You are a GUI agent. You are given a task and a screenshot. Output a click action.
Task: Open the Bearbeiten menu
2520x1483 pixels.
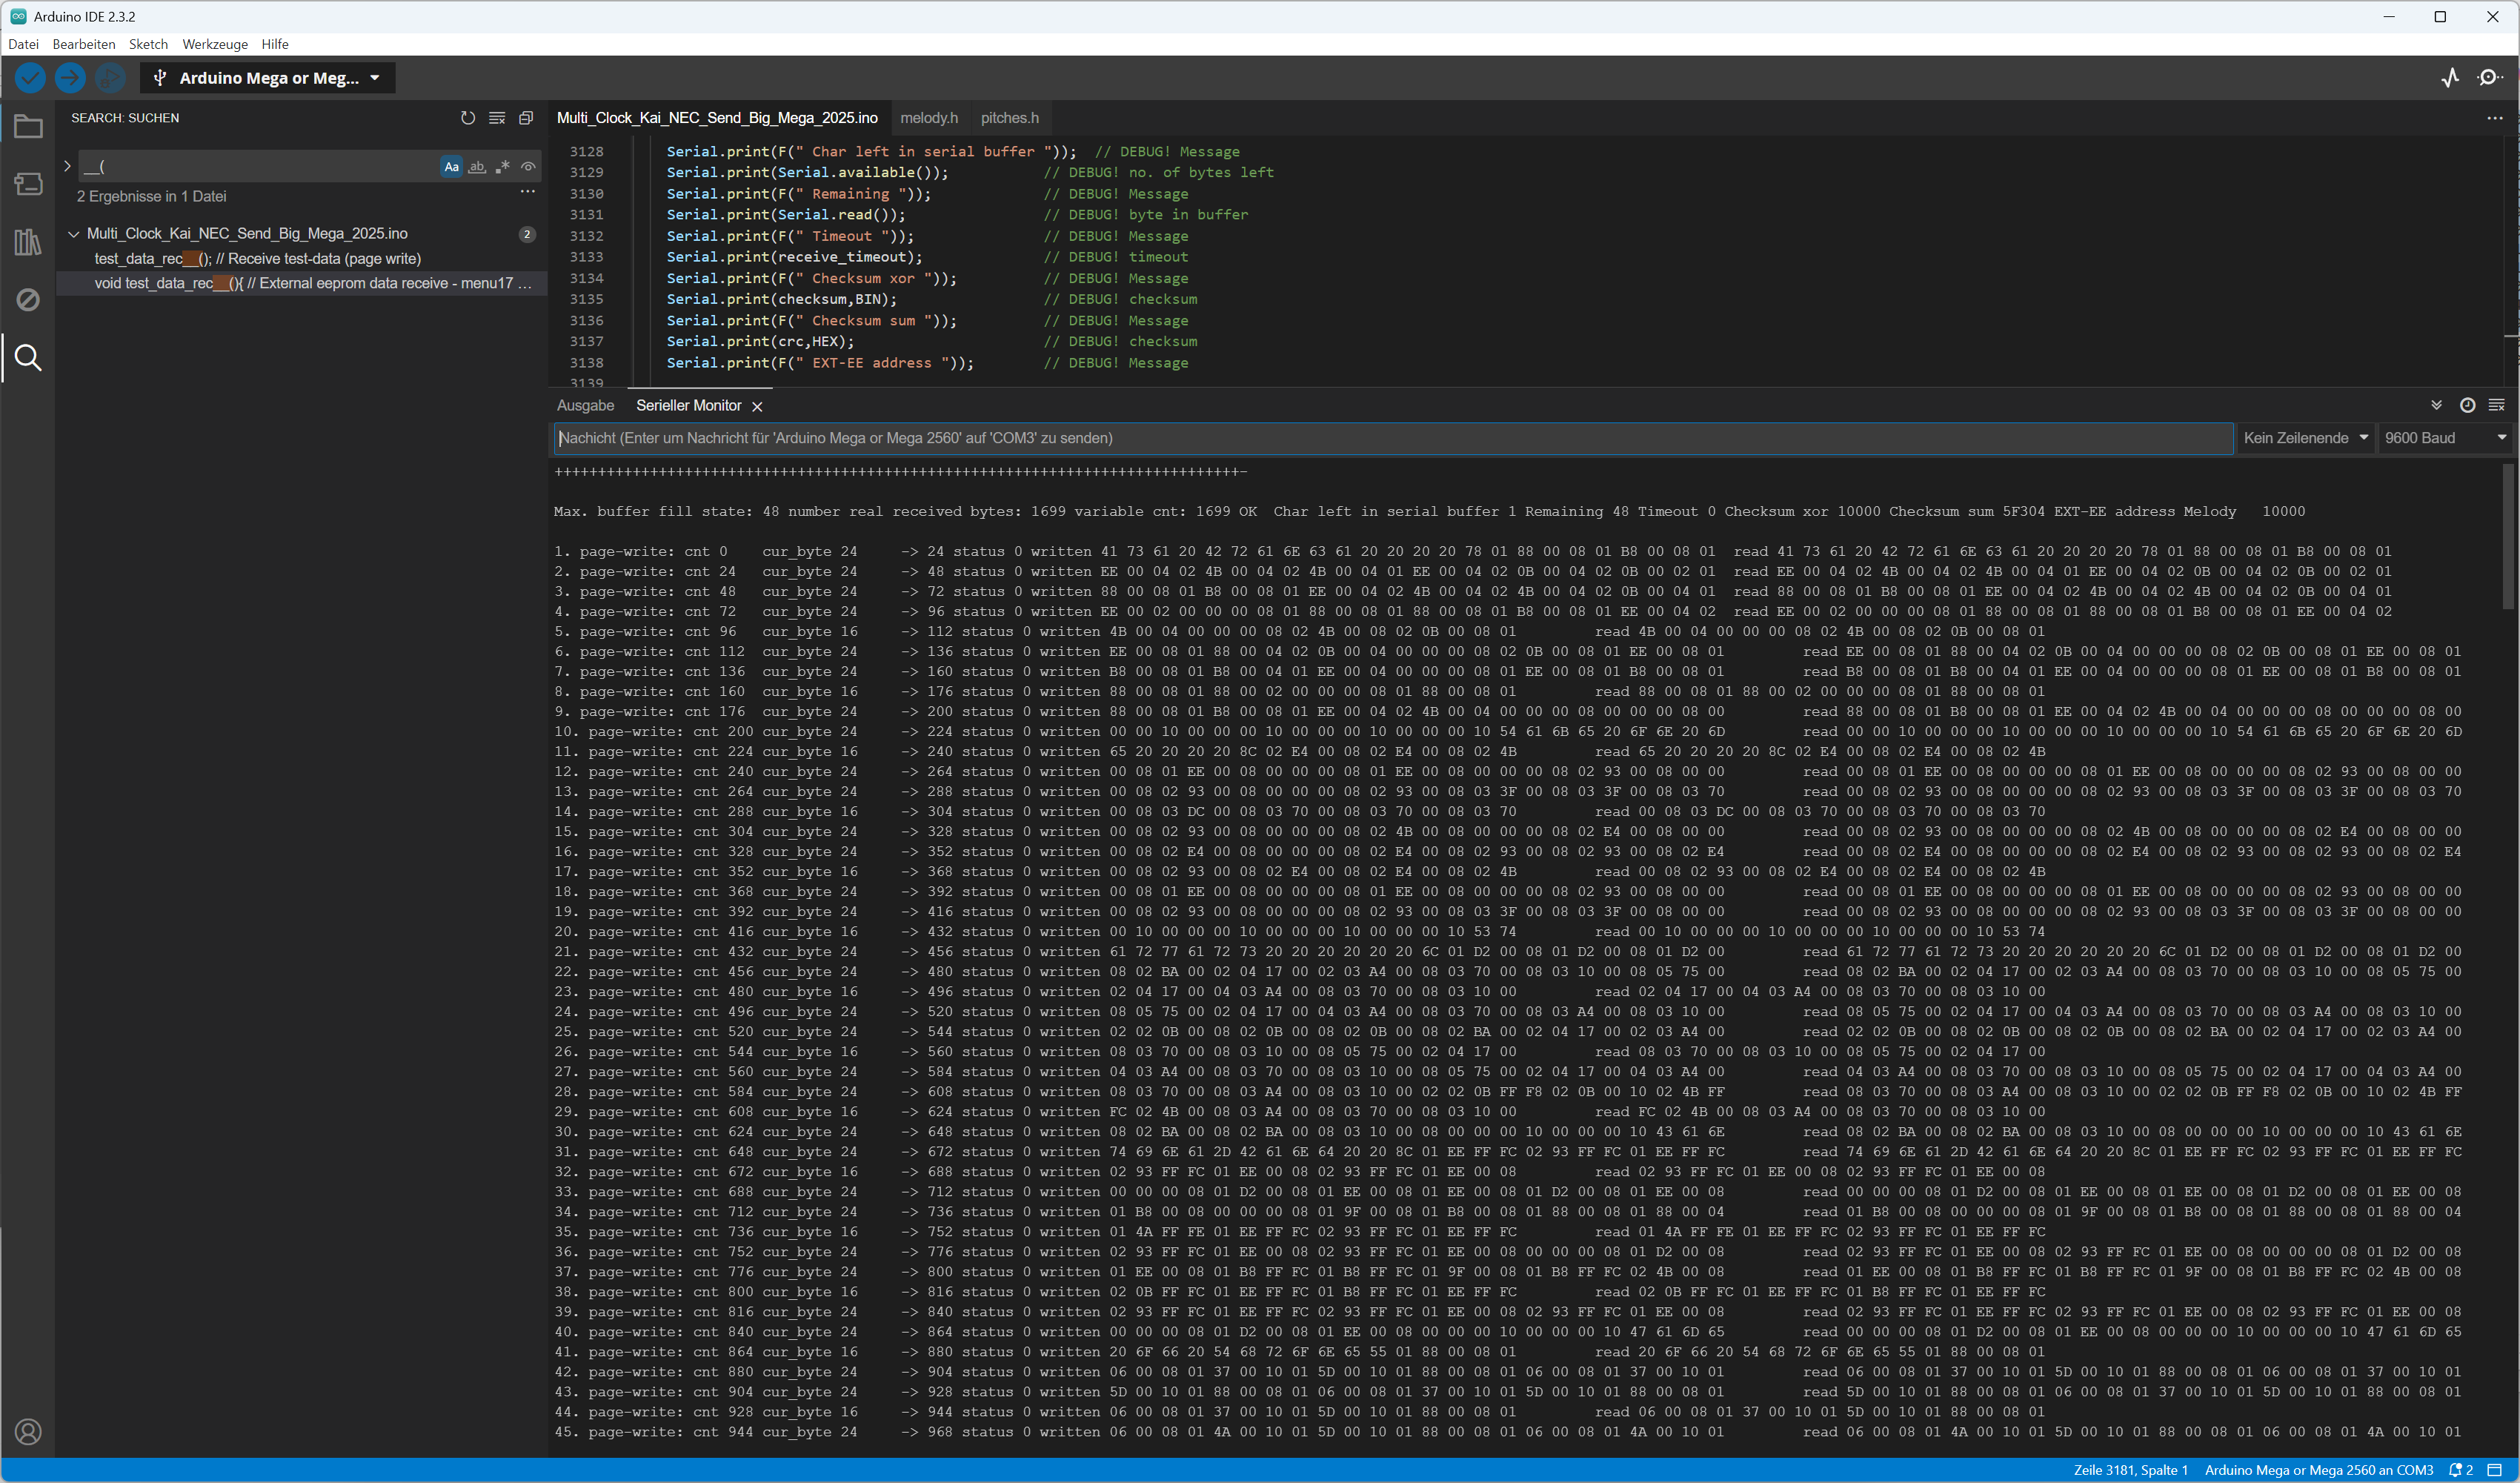click(84, 44)
